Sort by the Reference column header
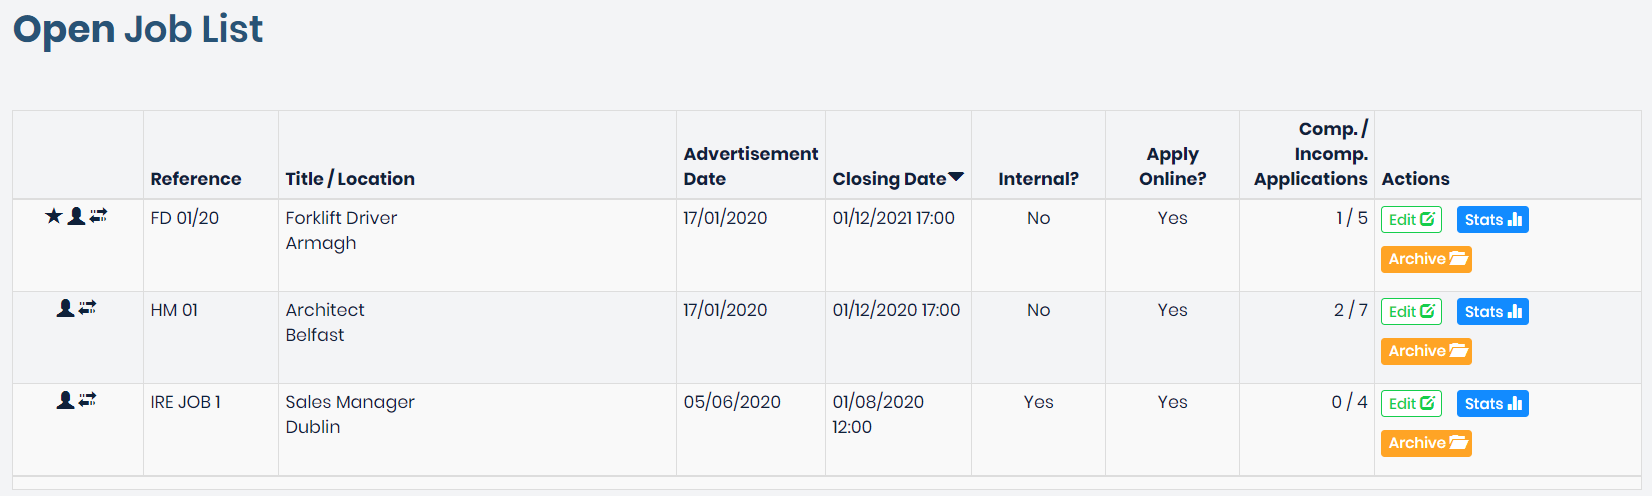Screen dimensions: 1652x496 [x=196, y=179]
